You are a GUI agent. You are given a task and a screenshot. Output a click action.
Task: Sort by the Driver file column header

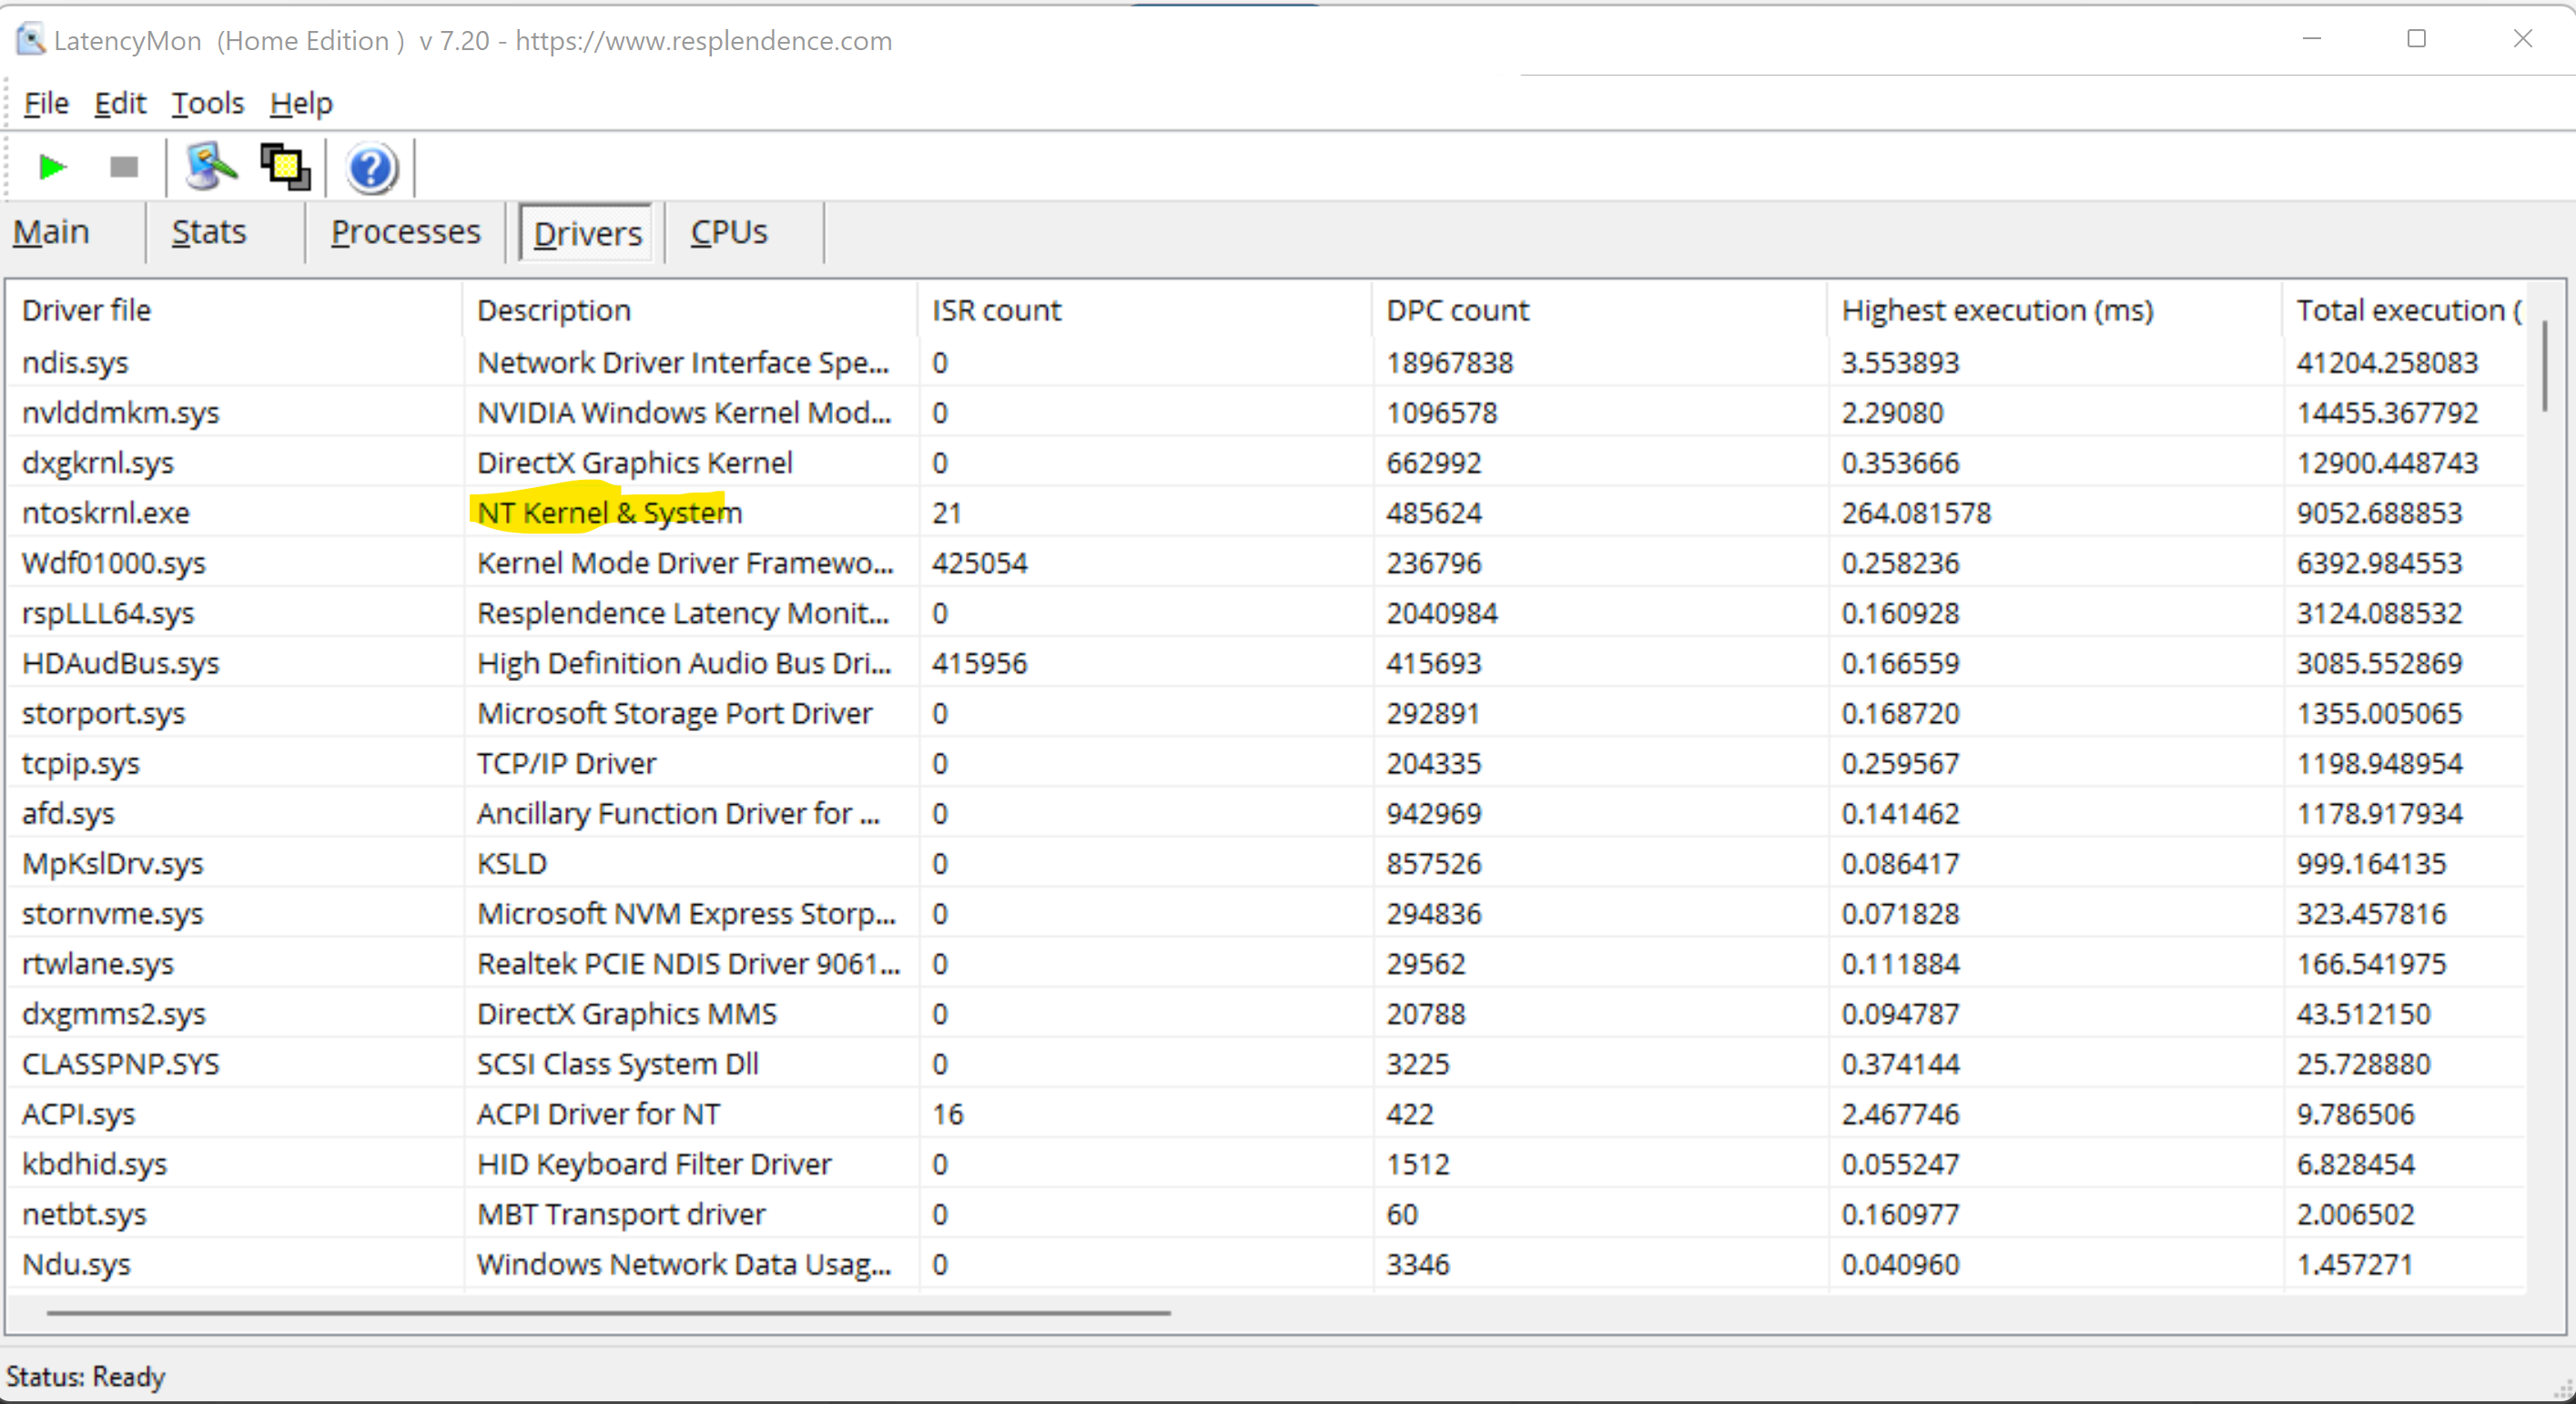(x=236, y=310)
